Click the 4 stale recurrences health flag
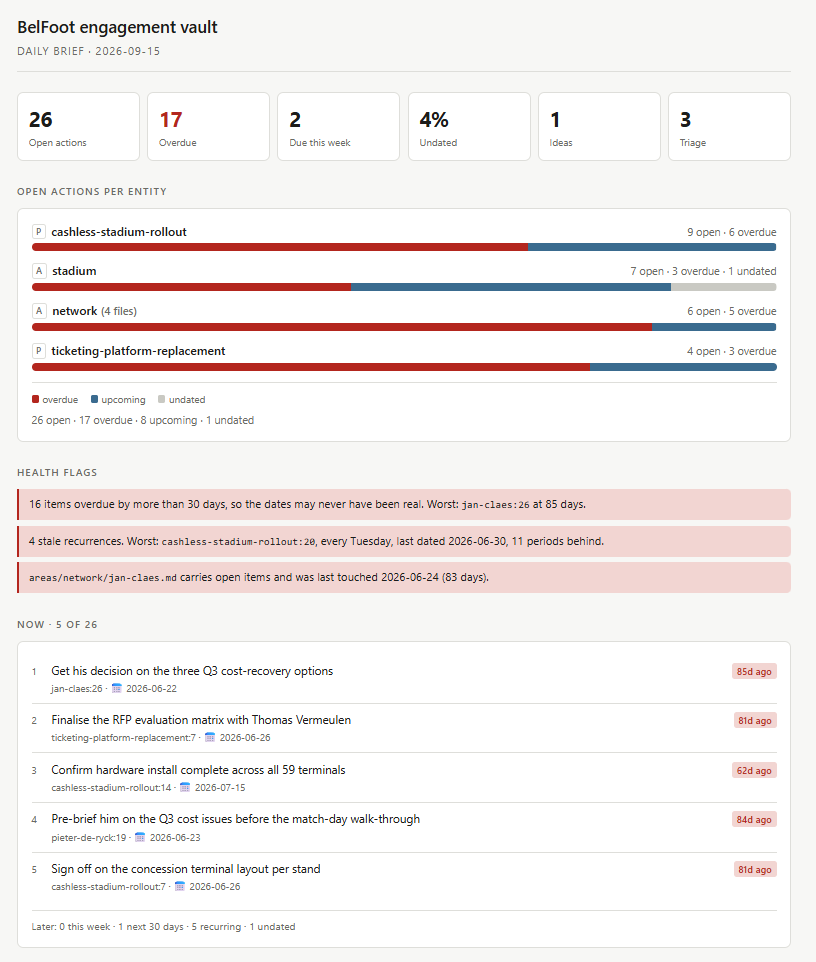This screenshot has width=816, height=962. click(404, 541)
